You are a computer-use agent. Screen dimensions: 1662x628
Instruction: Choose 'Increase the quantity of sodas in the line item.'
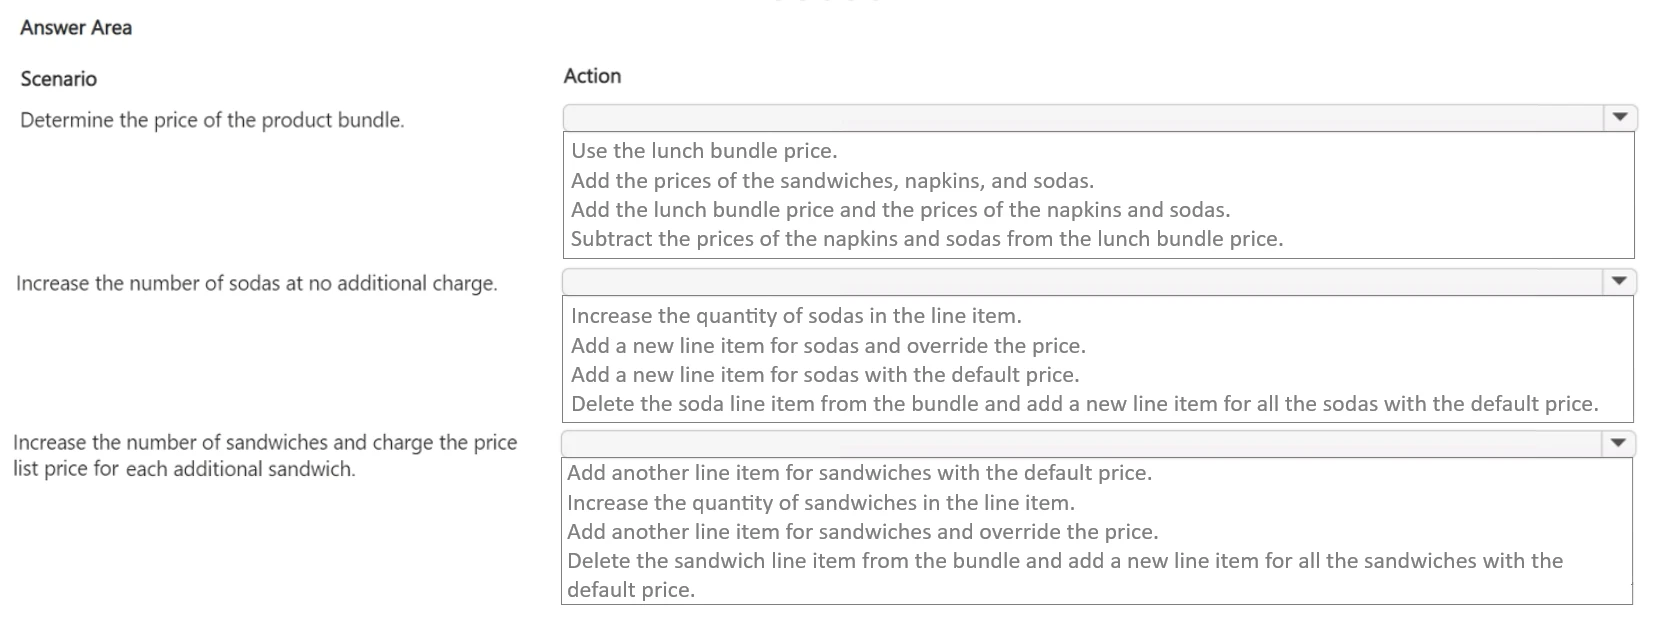click(796, 316)
